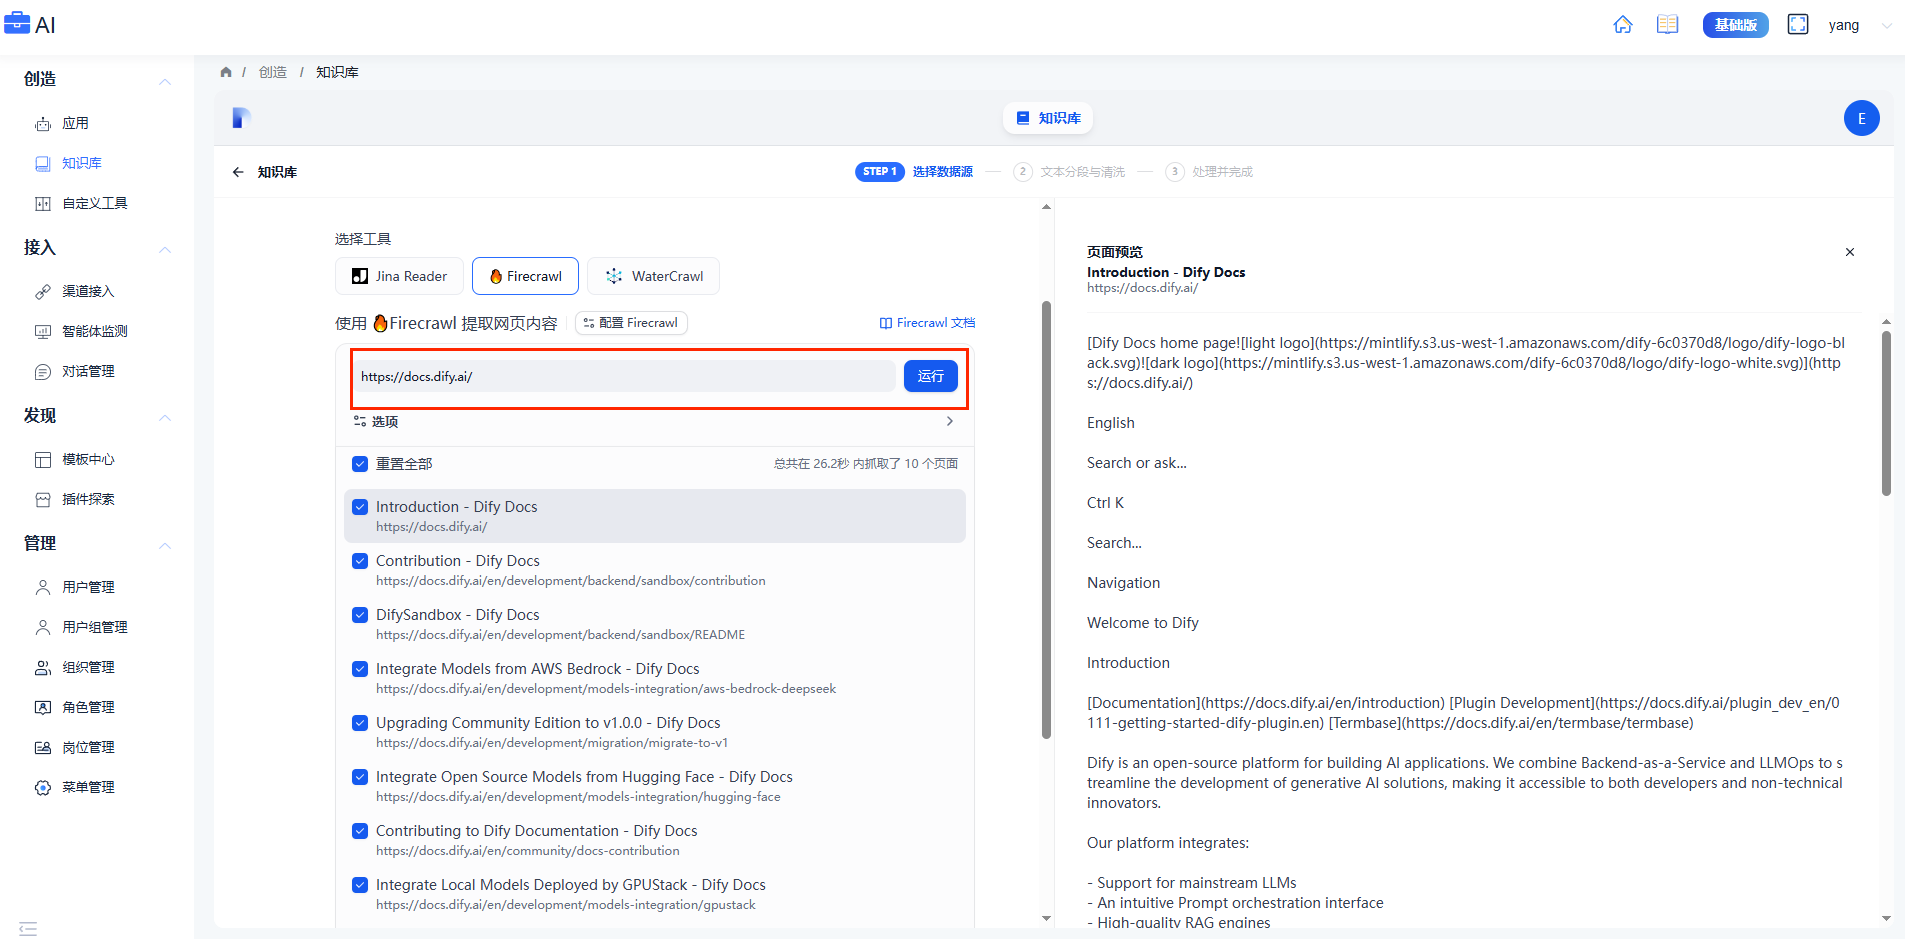
Task: Collapse the 发现 sidebar section
Action: (x=165, y=417)
